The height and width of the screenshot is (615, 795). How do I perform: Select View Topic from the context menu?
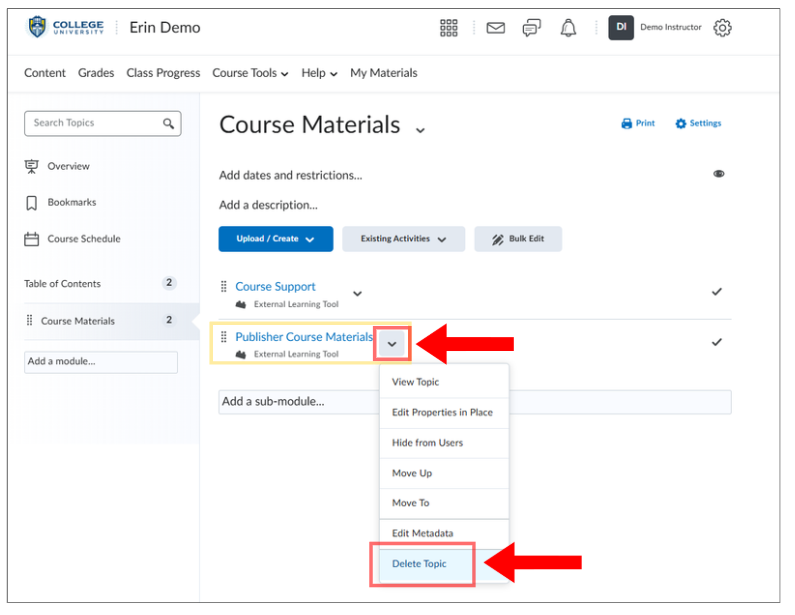(x=444, y=382)
